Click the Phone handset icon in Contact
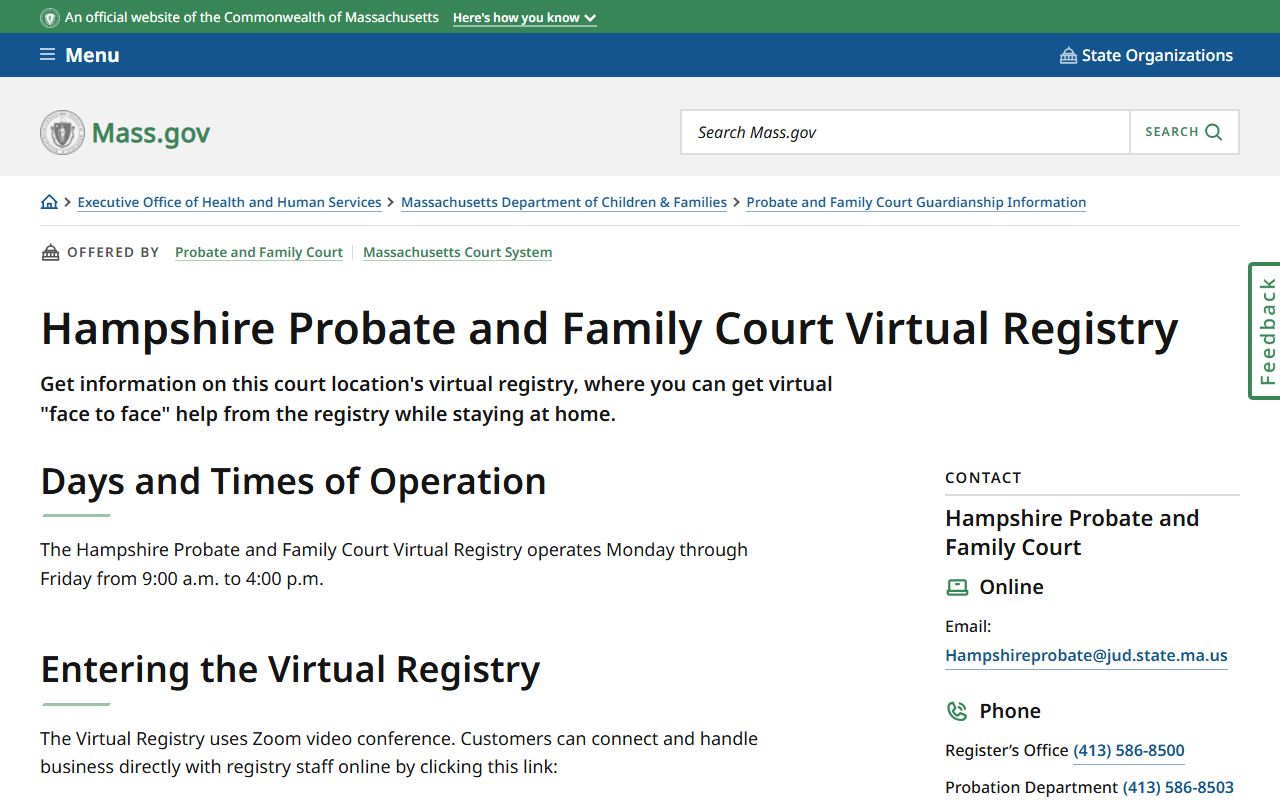Viewport: 1280px width, 800px height. [957, 711]
